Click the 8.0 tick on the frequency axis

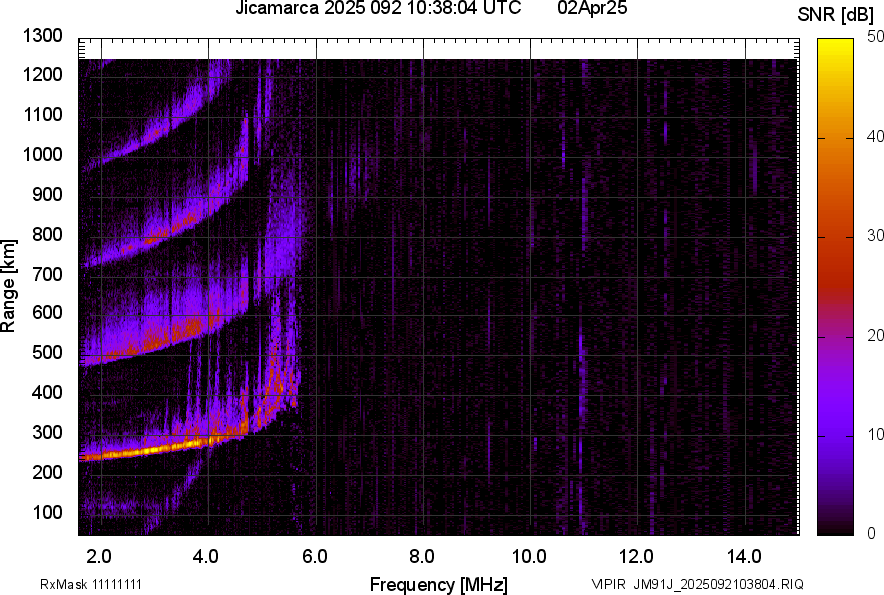pos(422,556)
